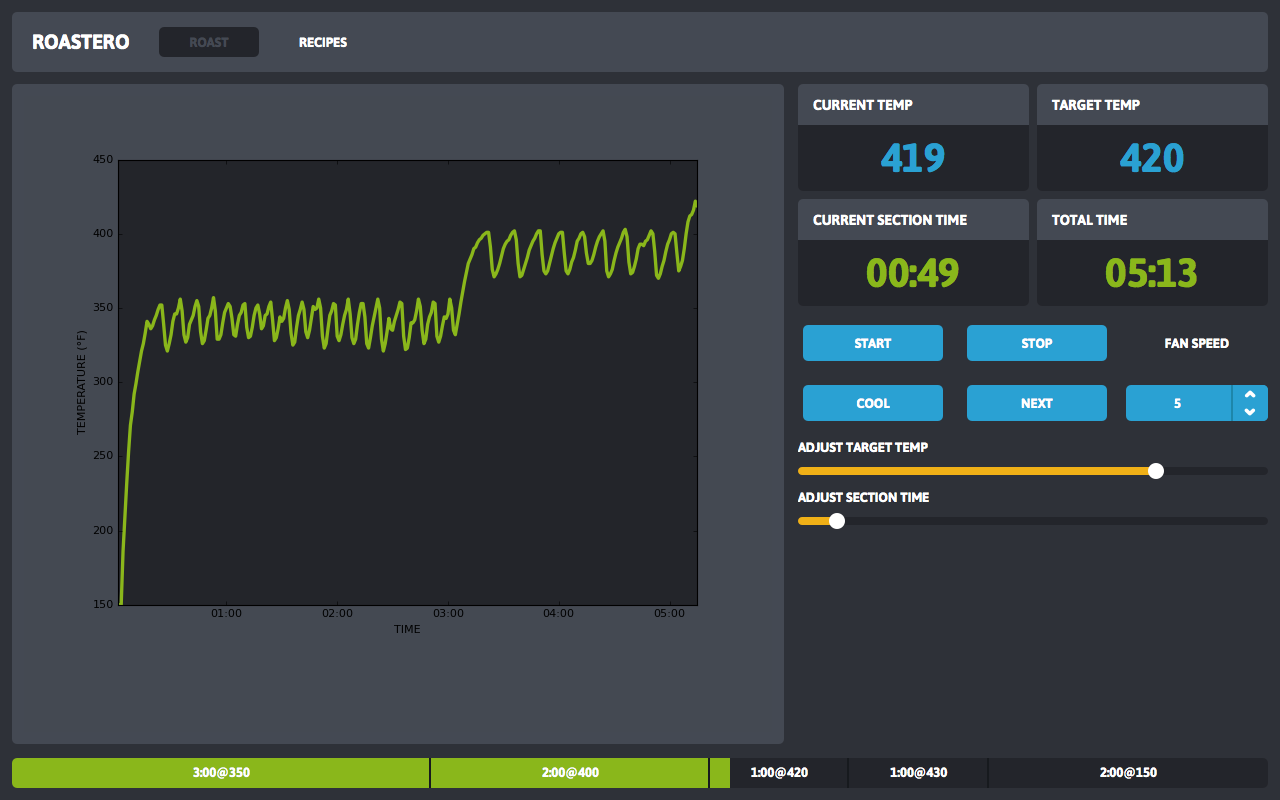Click the 01:00 tick on the time axis
Image resolution: width=1280 pixels, height=800 pixels.
(227, 614)
